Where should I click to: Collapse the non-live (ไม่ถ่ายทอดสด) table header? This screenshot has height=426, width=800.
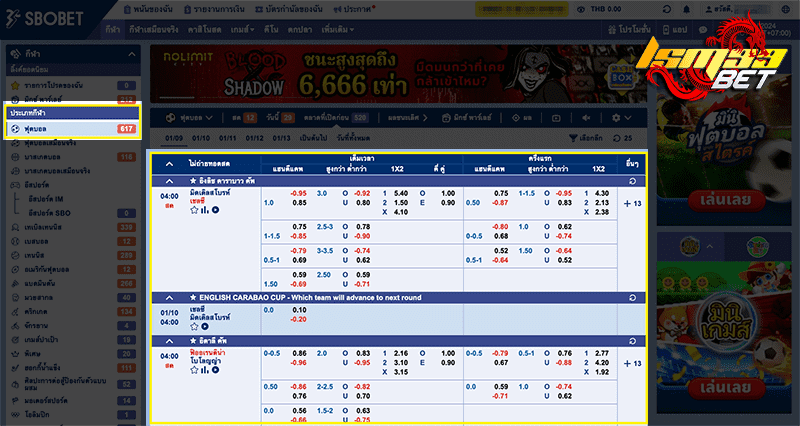pyautogui.click(x=169, y=164)
